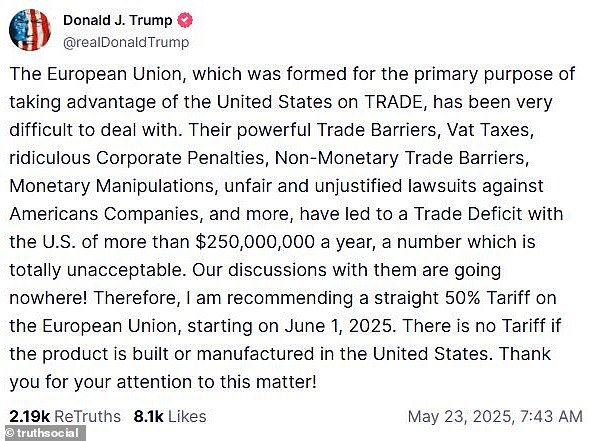Click the ReTruths label
The width and height of the screenshot is (590, 441).
click(87, 417)
